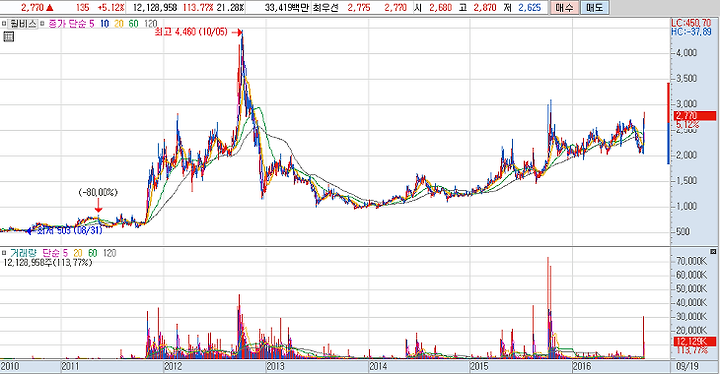Select the 윕비스 stock name label
The height and width of the screenshot is (374, 720).
[22, 23]
